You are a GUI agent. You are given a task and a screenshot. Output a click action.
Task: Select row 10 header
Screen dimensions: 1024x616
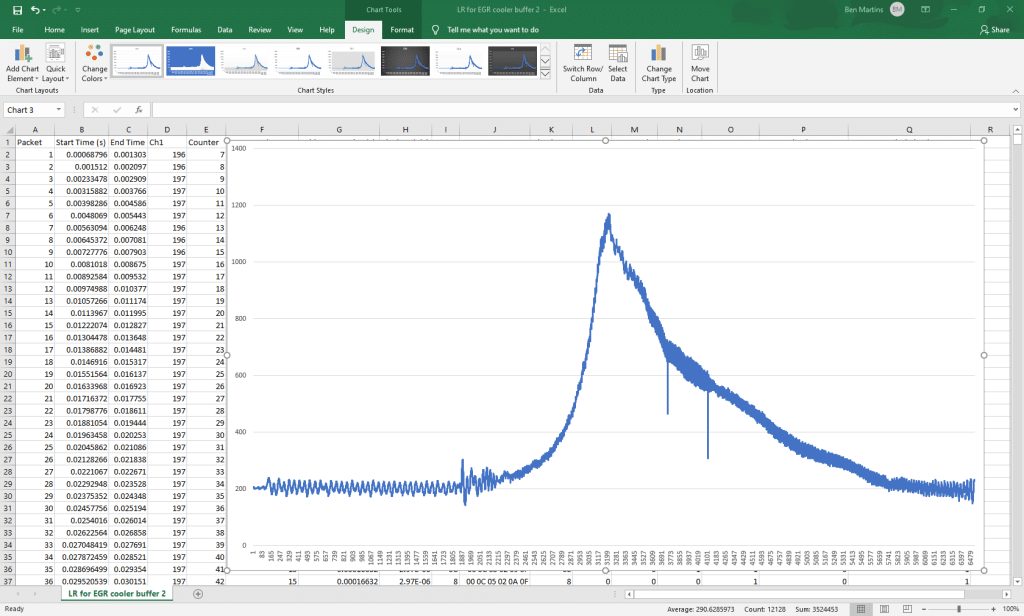pos(8,252)
